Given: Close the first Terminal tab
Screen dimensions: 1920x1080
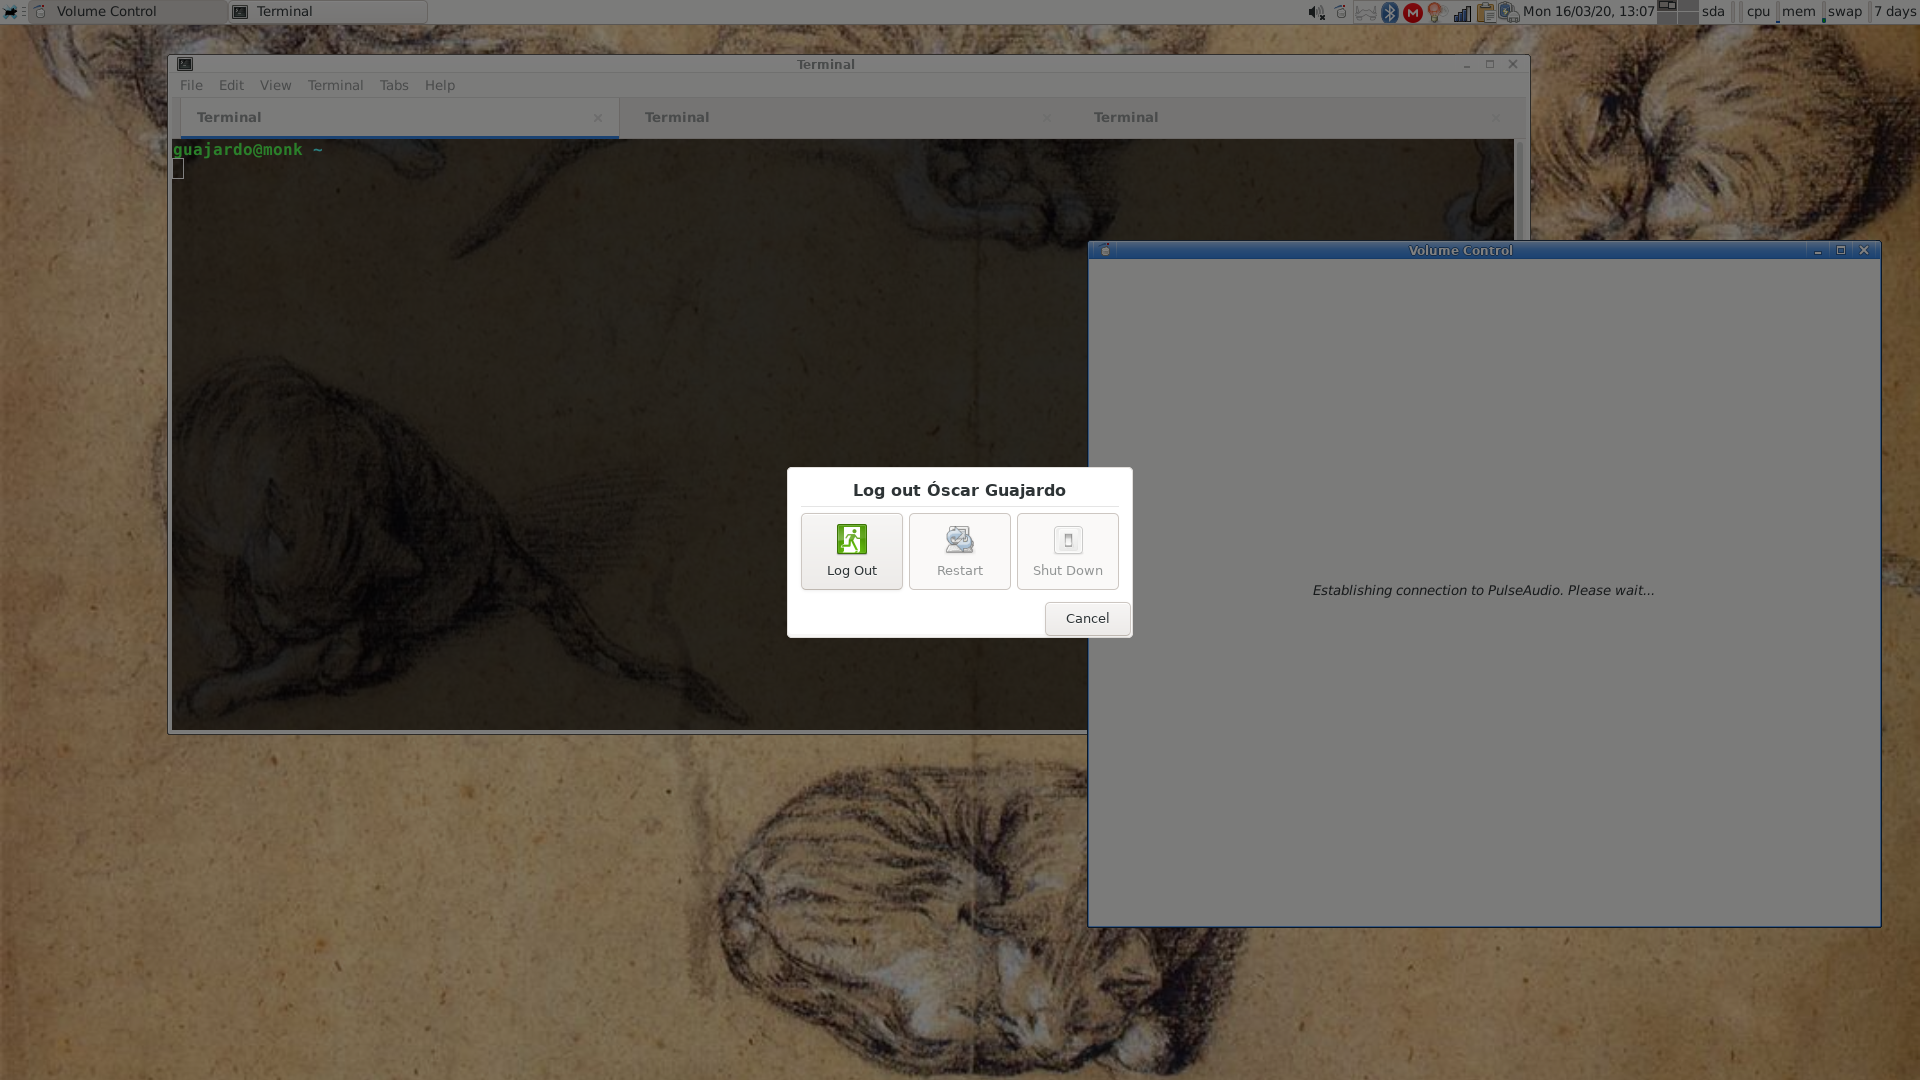Looking at the screenshot, I should tap(598, 118).
